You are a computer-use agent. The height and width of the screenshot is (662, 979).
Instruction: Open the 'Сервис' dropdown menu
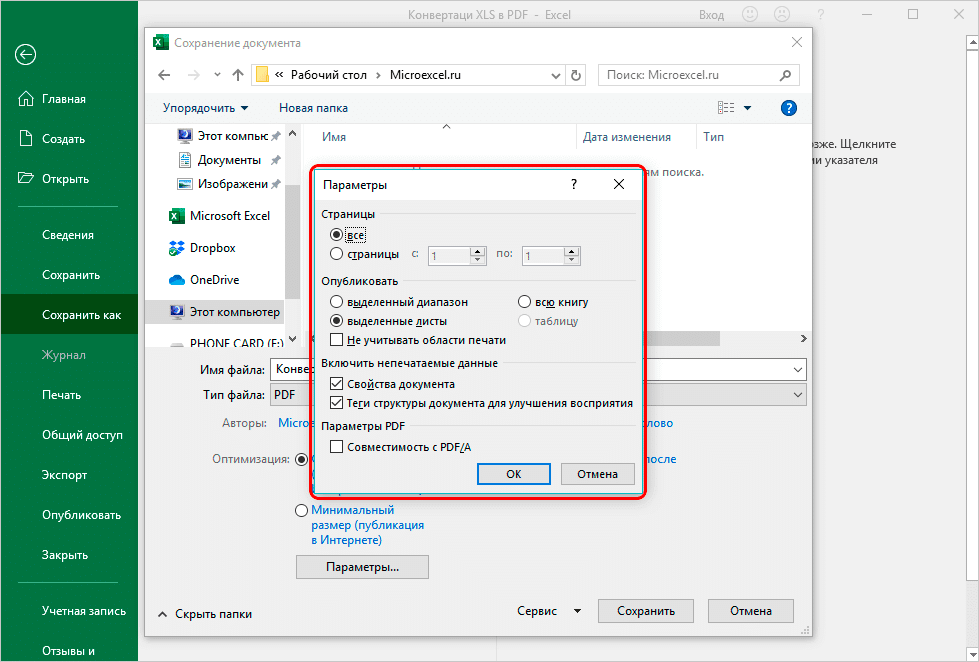pos(548,610)
